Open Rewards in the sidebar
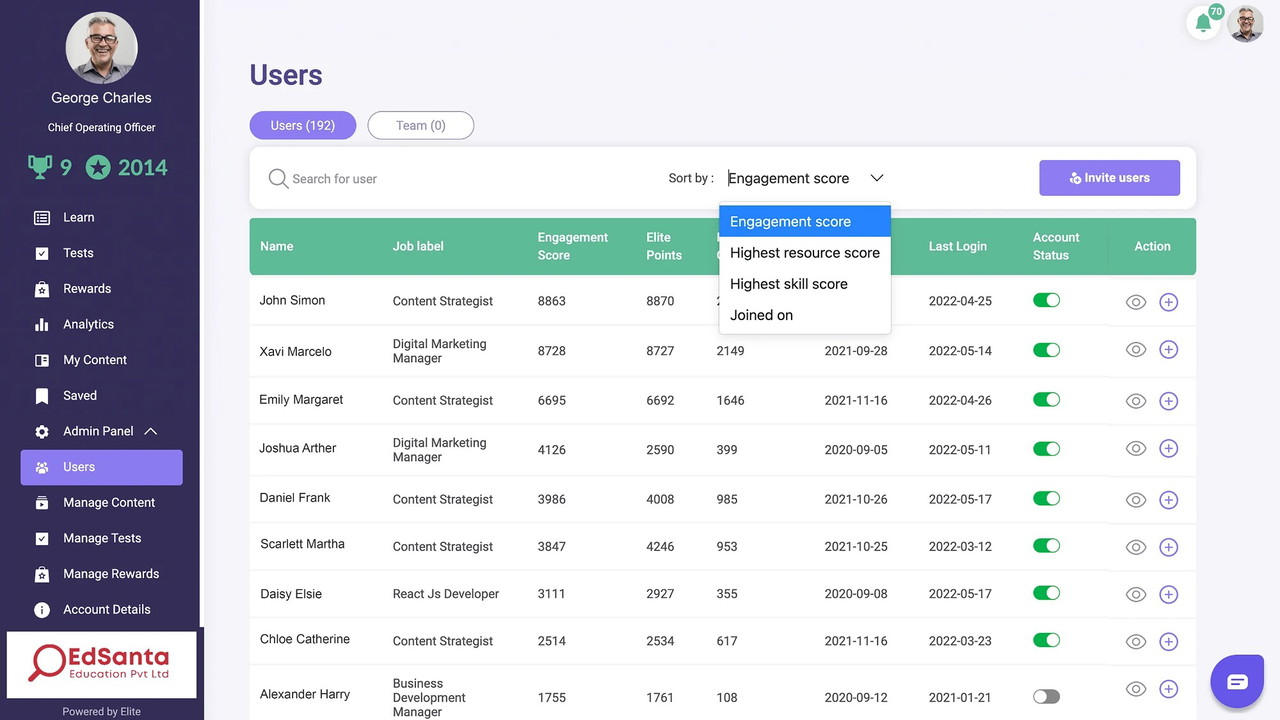 click(87, 289)
